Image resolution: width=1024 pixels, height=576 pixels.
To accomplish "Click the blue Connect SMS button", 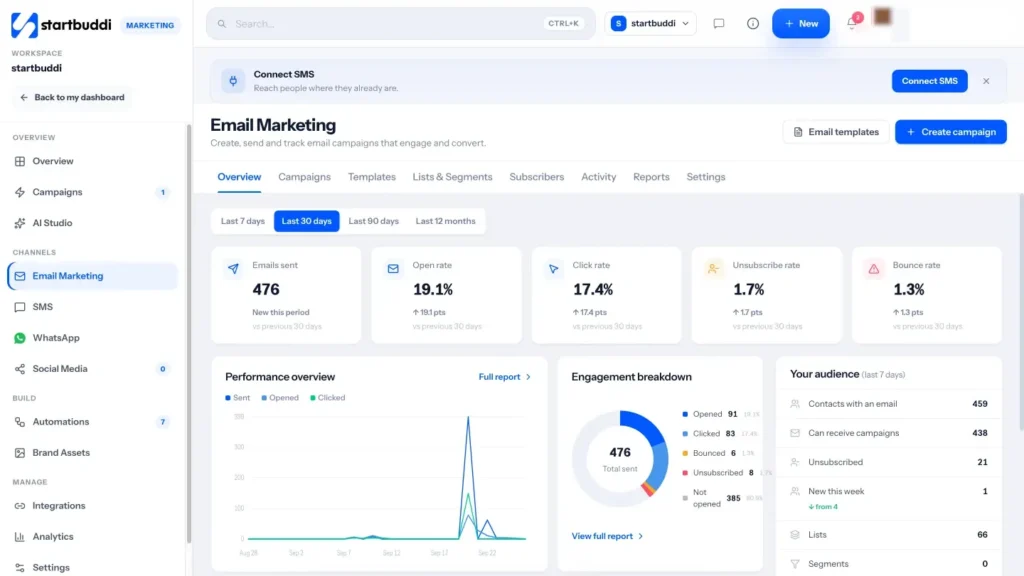I will [929, 81].
